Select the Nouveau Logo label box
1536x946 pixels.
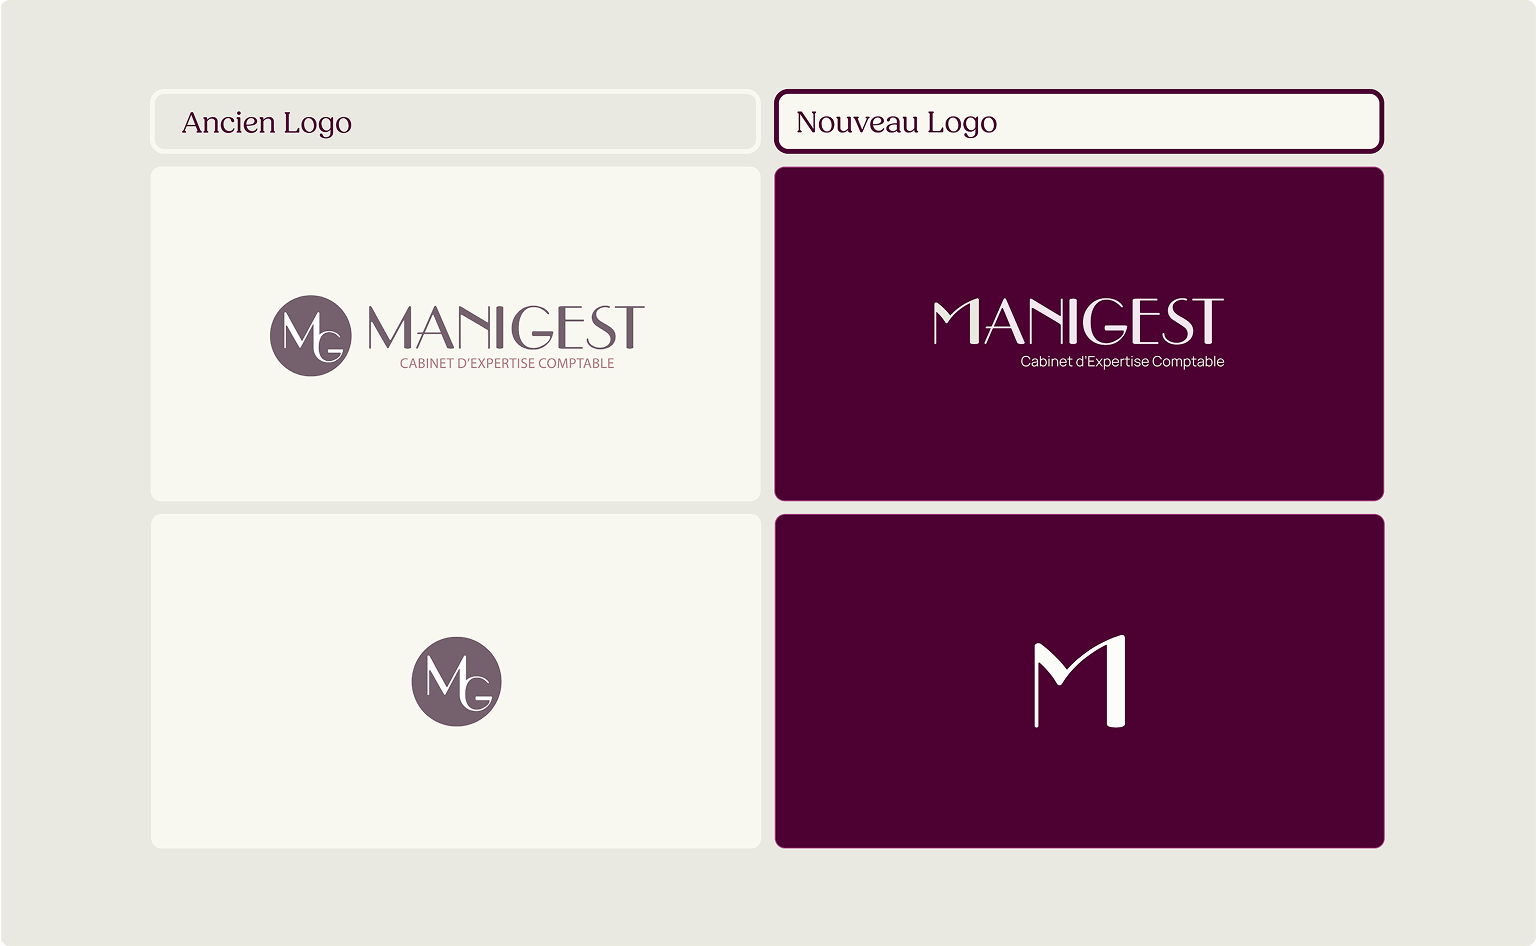pyautogui.click(x=1079, y=121)
